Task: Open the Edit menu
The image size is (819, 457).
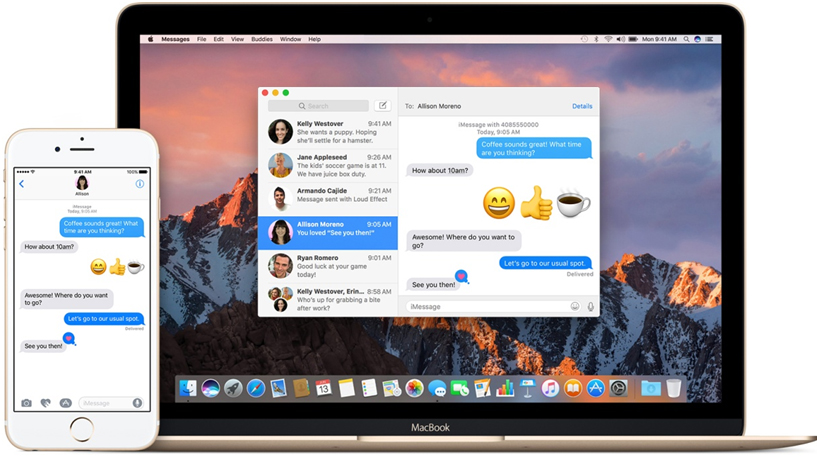Action: (x=219, y=39)
